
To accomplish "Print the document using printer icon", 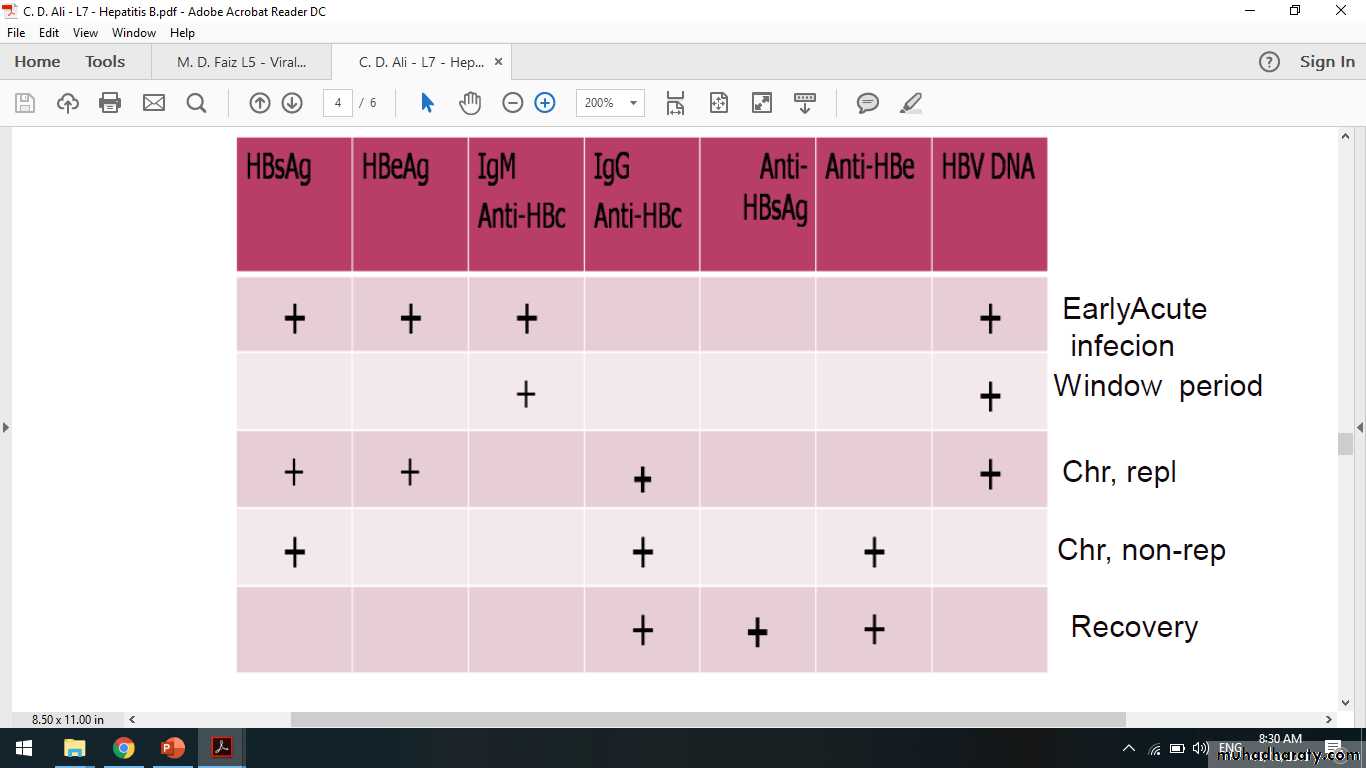I will pyautogui.click(x=110, y=103).
